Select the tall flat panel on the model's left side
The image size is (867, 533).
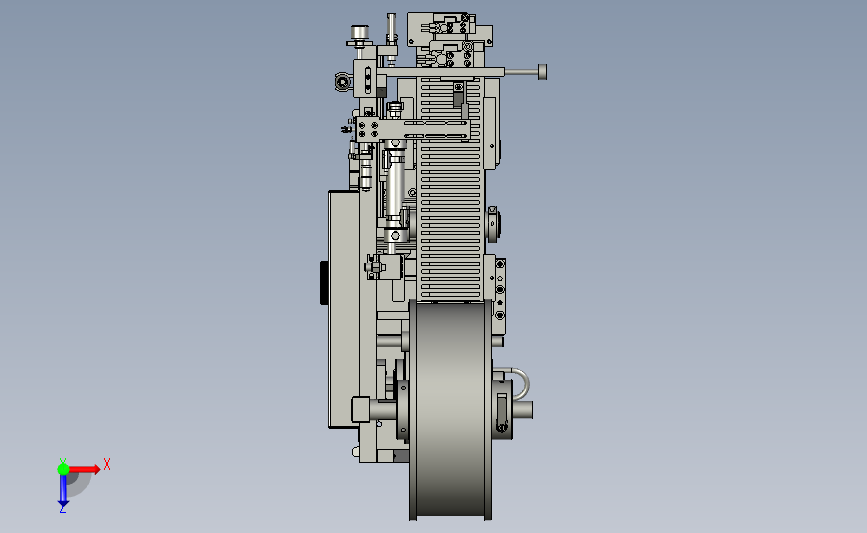[x=343, y=309]
